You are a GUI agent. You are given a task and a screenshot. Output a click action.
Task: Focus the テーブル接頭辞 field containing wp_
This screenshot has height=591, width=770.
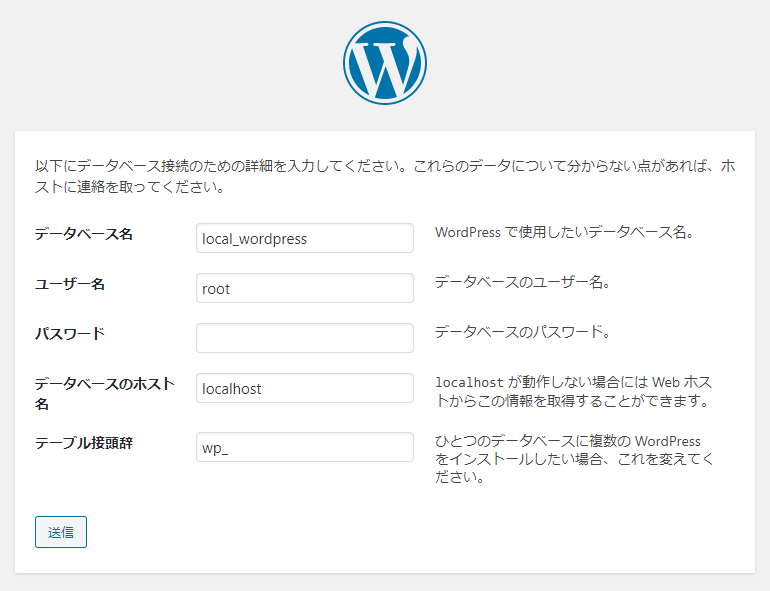pos(305,447)
